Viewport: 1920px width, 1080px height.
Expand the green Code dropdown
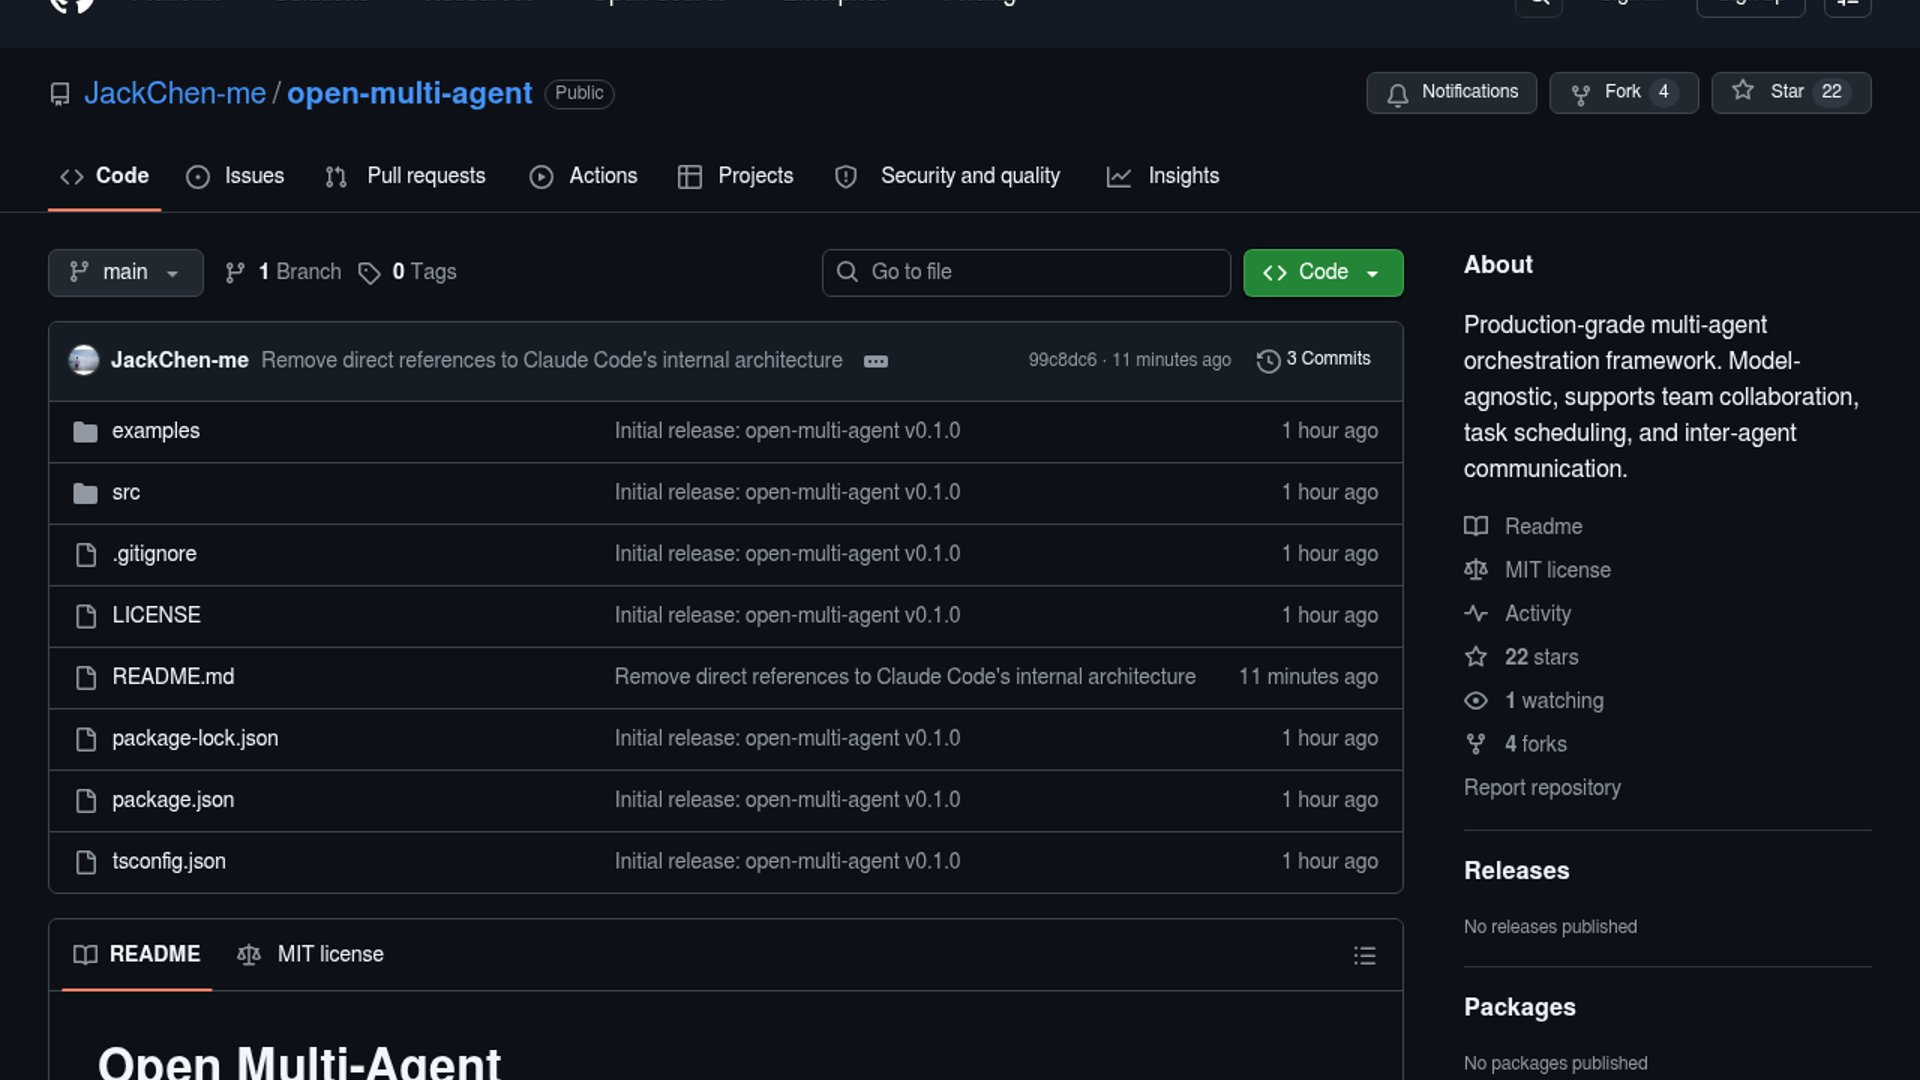[x=1322, y=272]
